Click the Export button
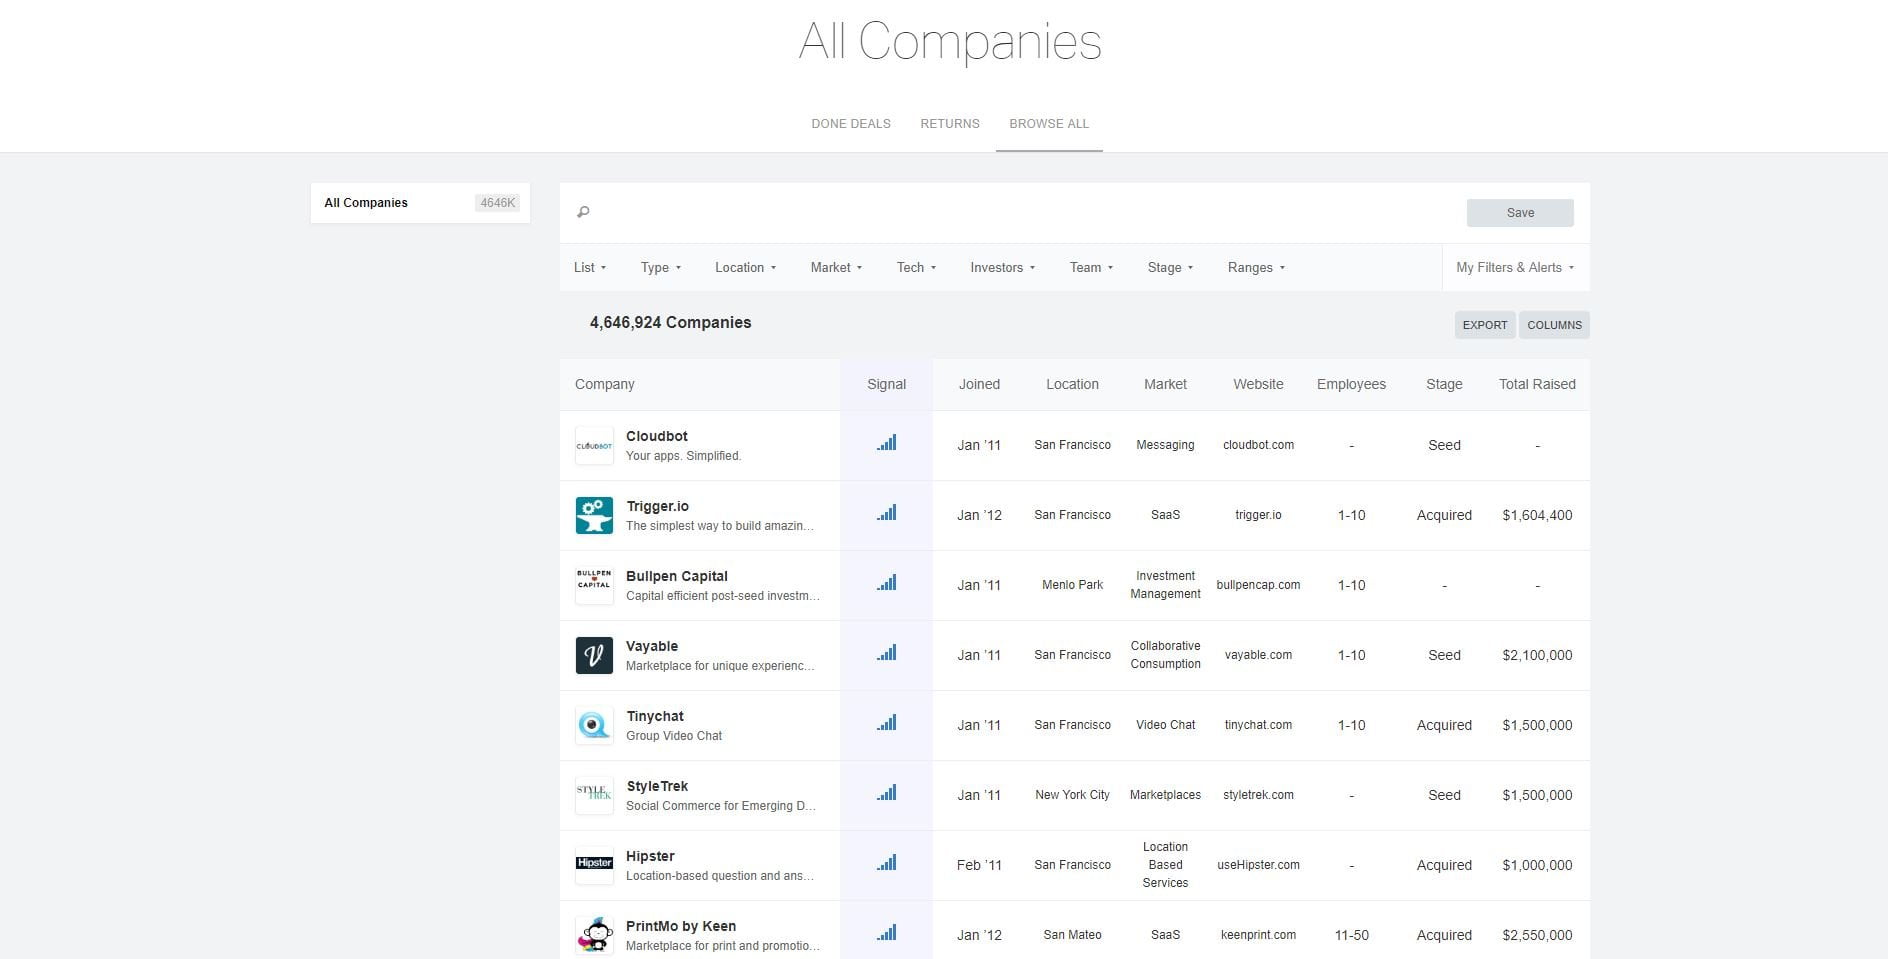 pos(1485,325)
